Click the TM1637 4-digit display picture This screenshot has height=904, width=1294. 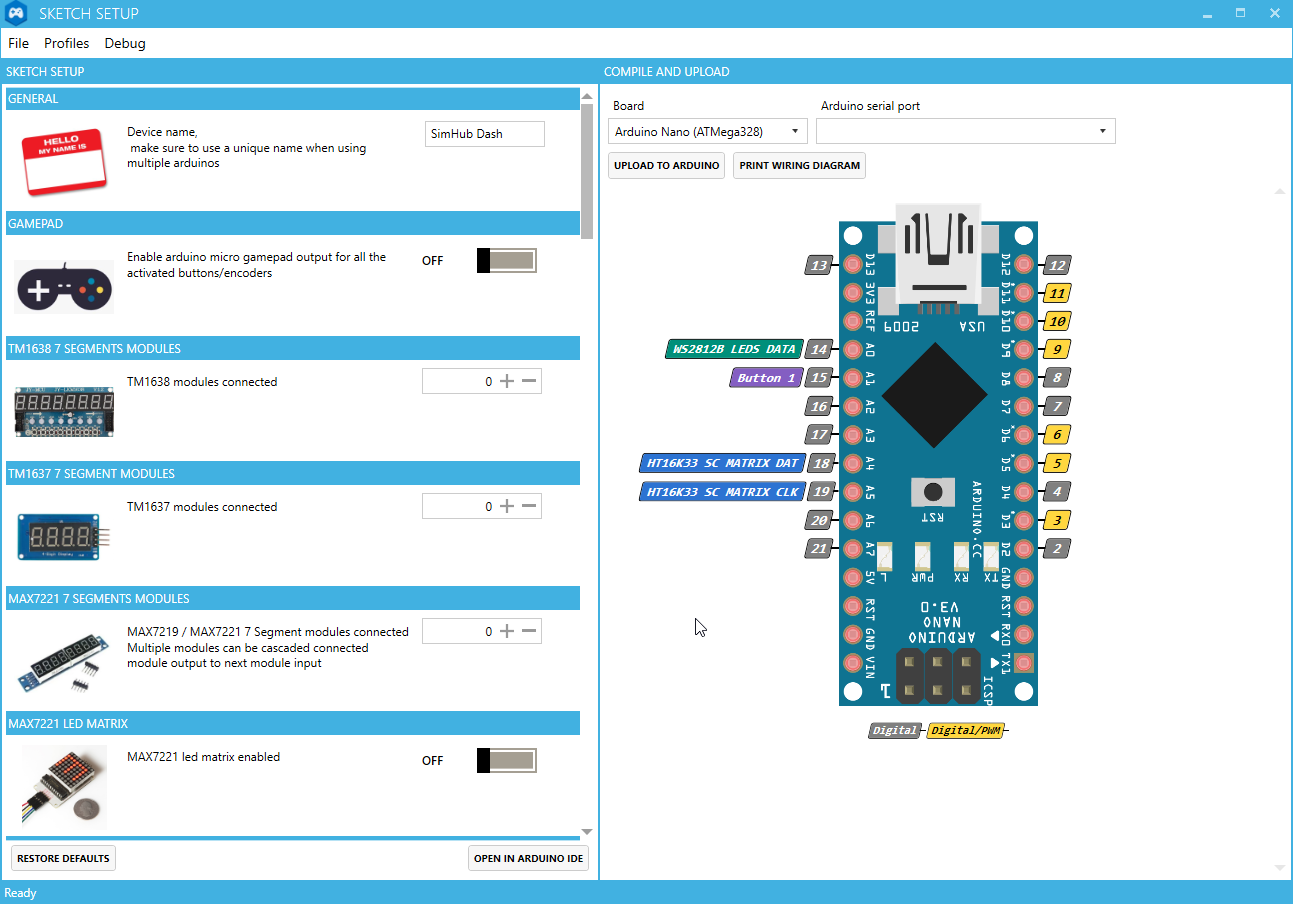tap(64, 537)
